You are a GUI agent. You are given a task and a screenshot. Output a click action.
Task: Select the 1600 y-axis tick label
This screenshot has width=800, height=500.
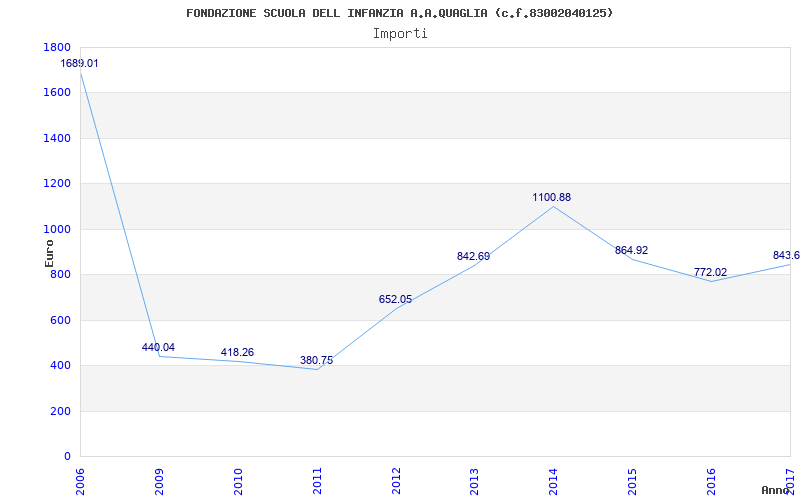point(57,93)
